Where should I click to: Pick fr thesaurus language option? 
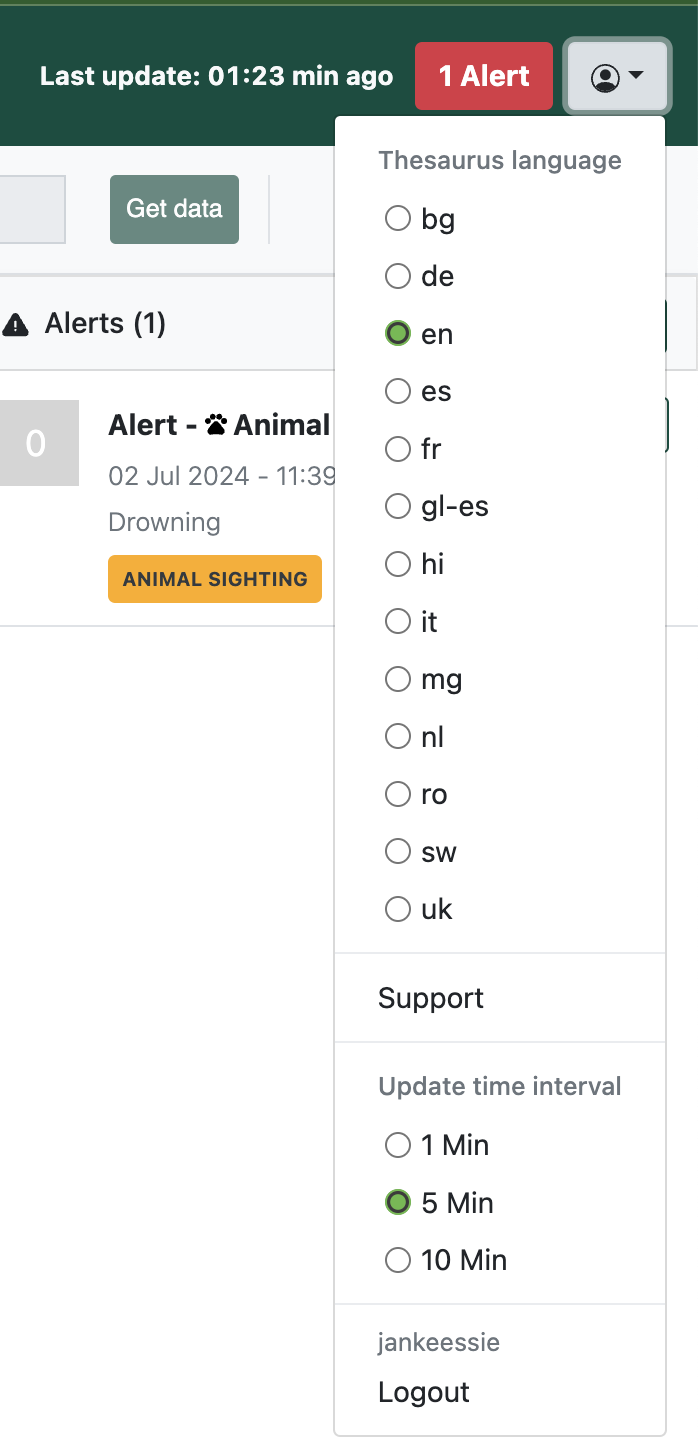pyautogui.click(x=398, y=449)
